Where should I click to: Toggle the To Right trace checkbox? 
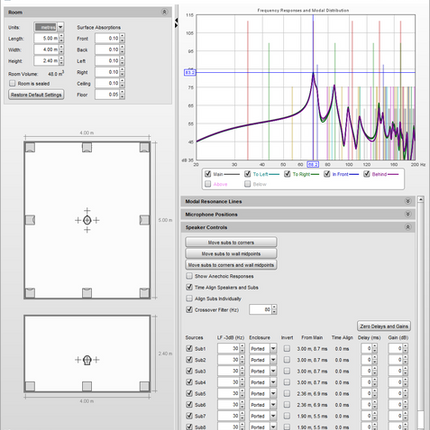click(x=287, y=174)
